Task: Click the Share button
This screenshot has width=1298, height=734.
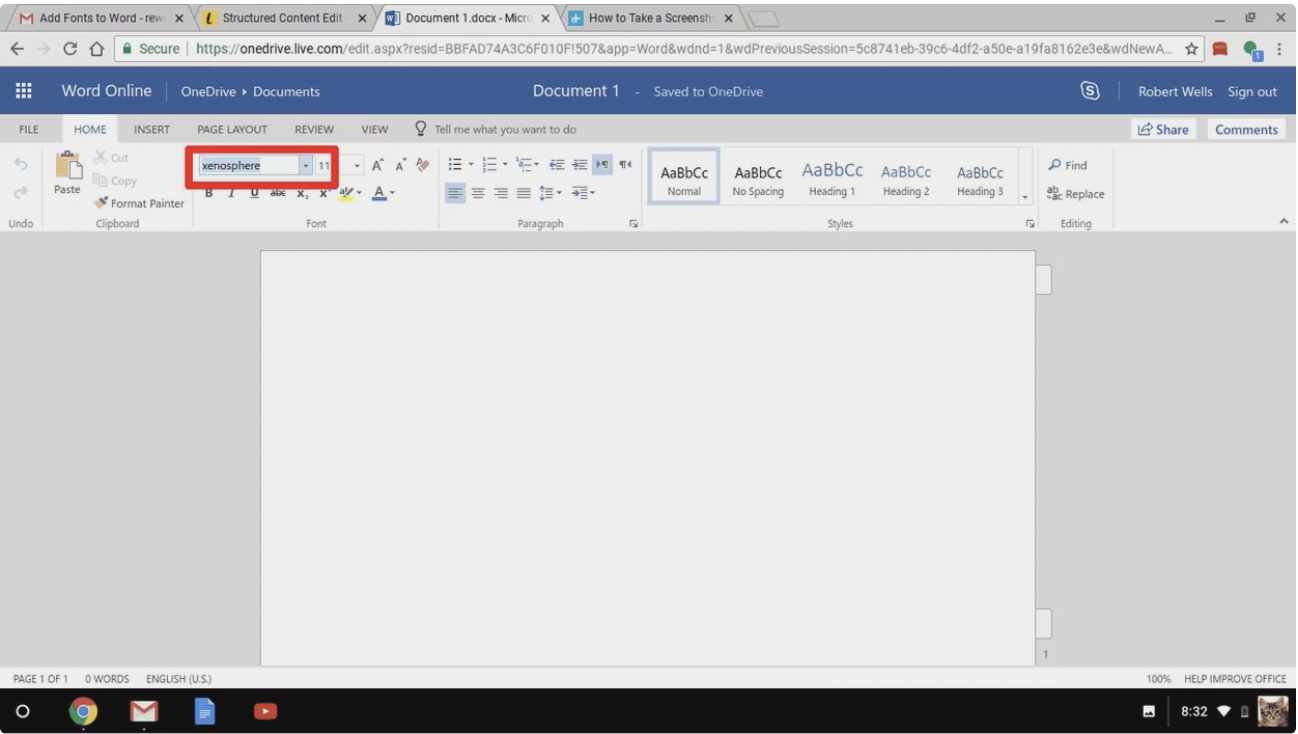Action: click(1163, 129)
